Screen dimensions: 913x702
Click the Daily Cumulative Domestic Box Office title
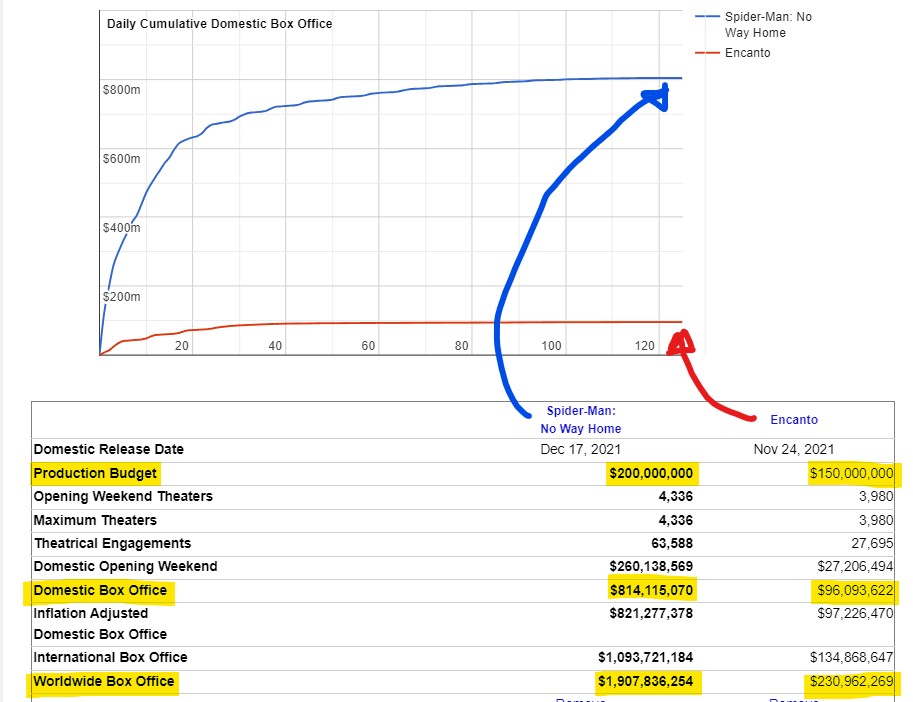[219, 24]
